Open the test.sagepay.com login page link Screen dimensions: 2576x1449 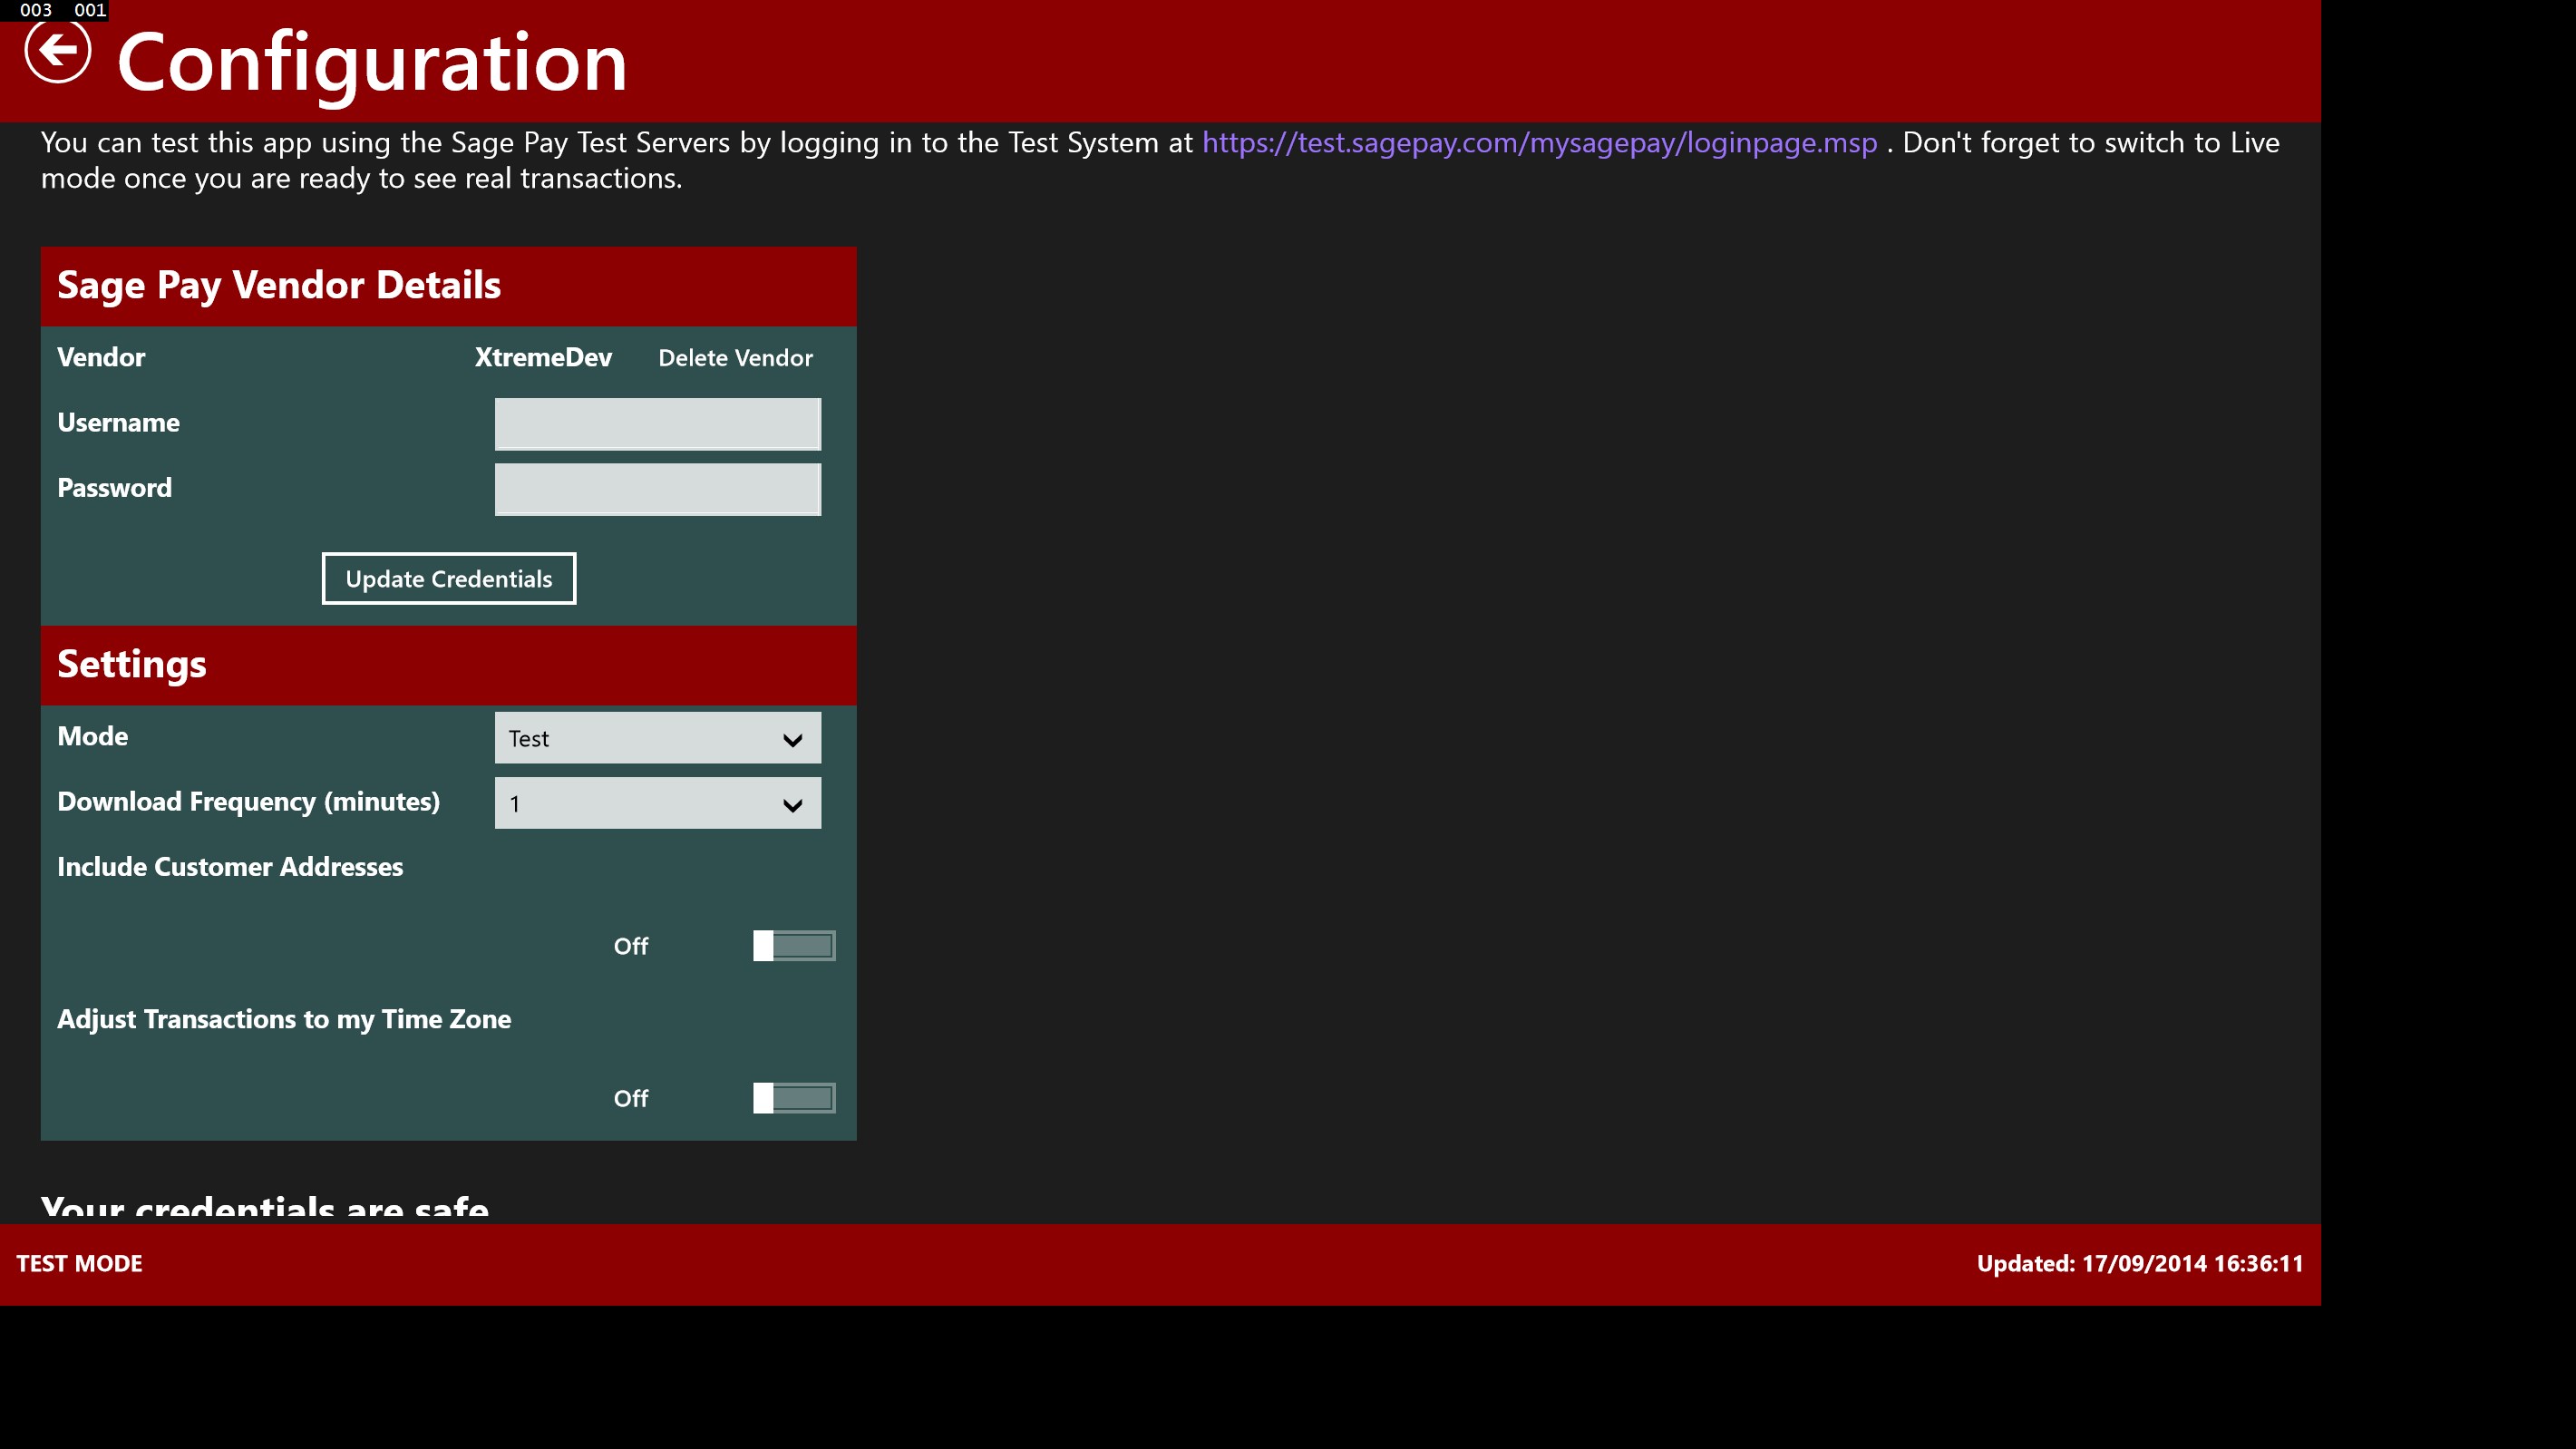click(1538, 143)
